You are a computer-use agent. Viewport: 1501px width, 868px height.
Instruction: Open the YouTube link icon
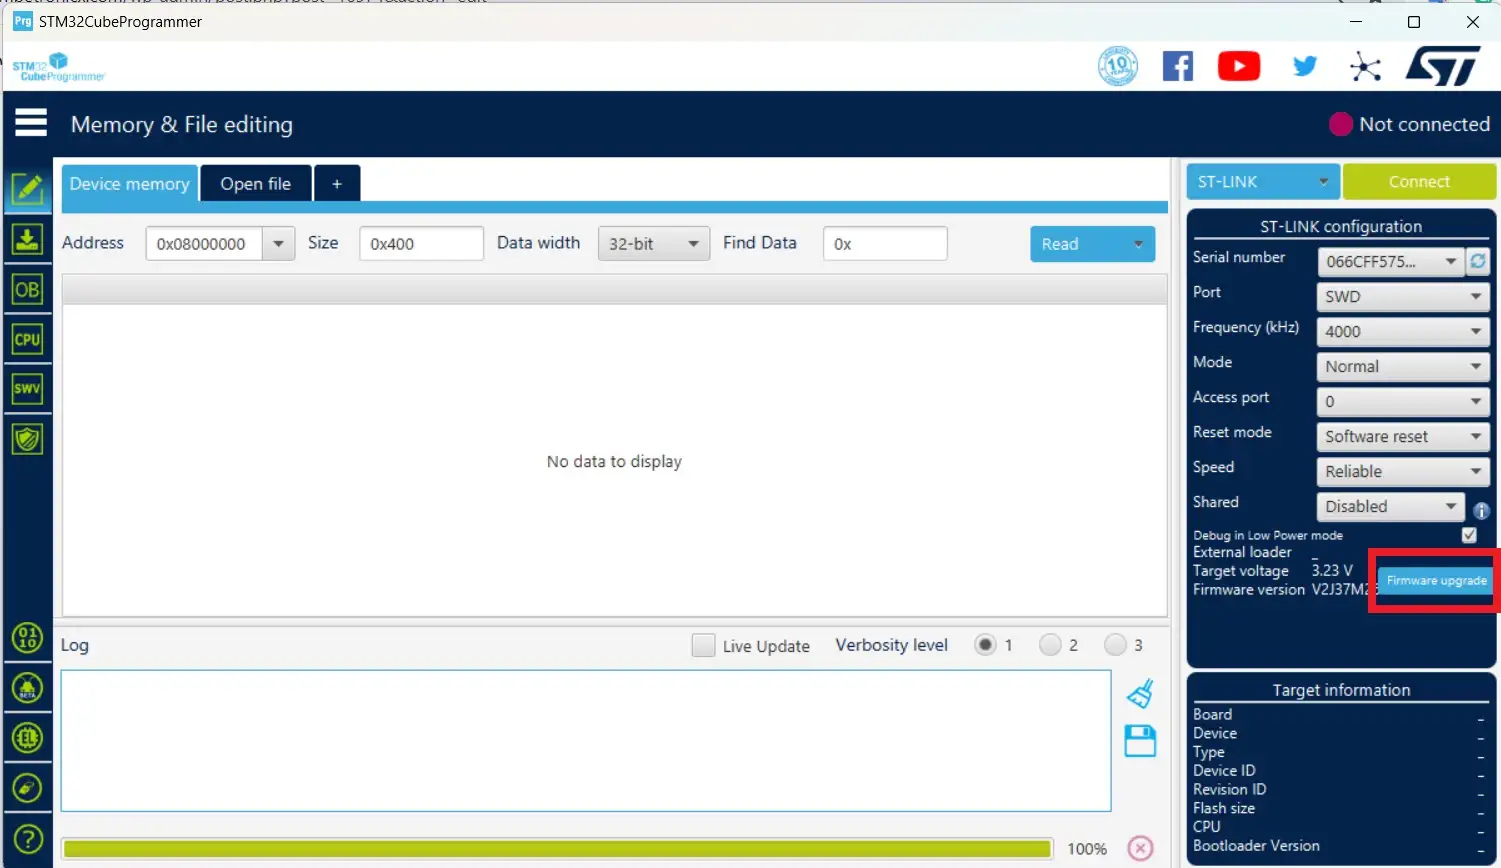[1239, 66]
